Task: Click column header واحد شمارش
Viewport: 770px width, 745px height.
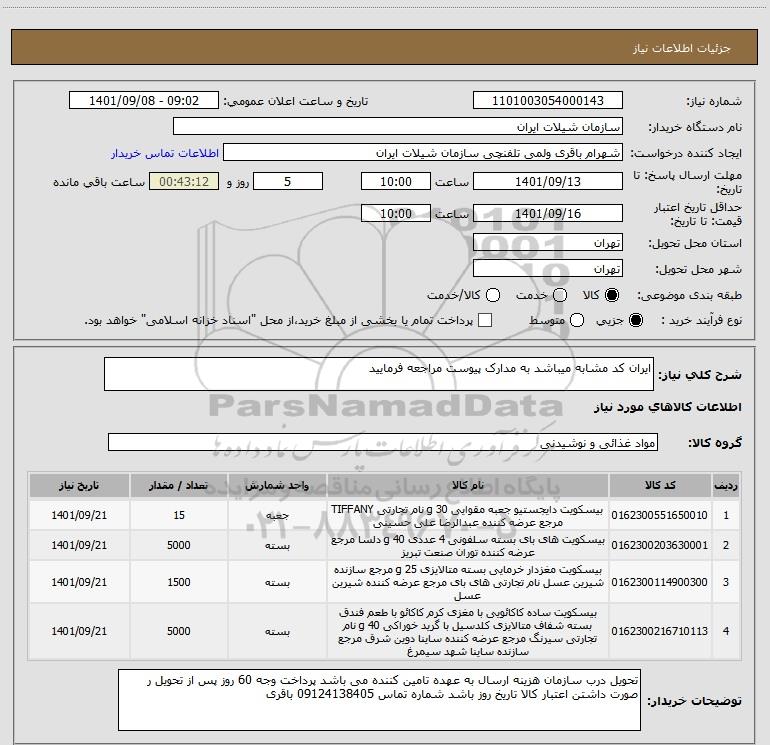Action: coord(277,485)
